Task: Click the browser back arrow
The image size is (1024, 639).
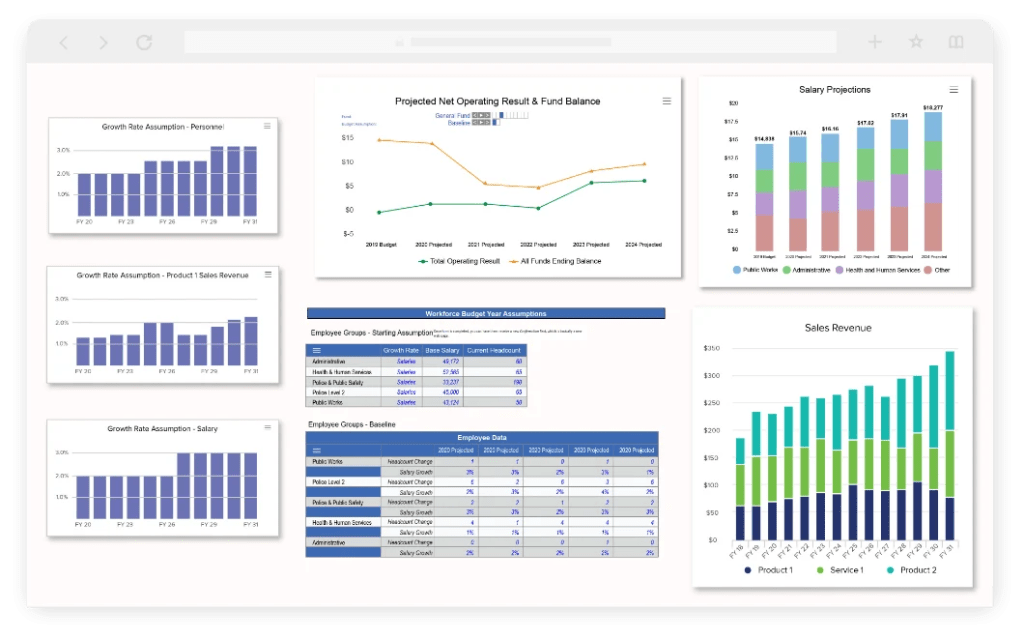Action: 65,43
